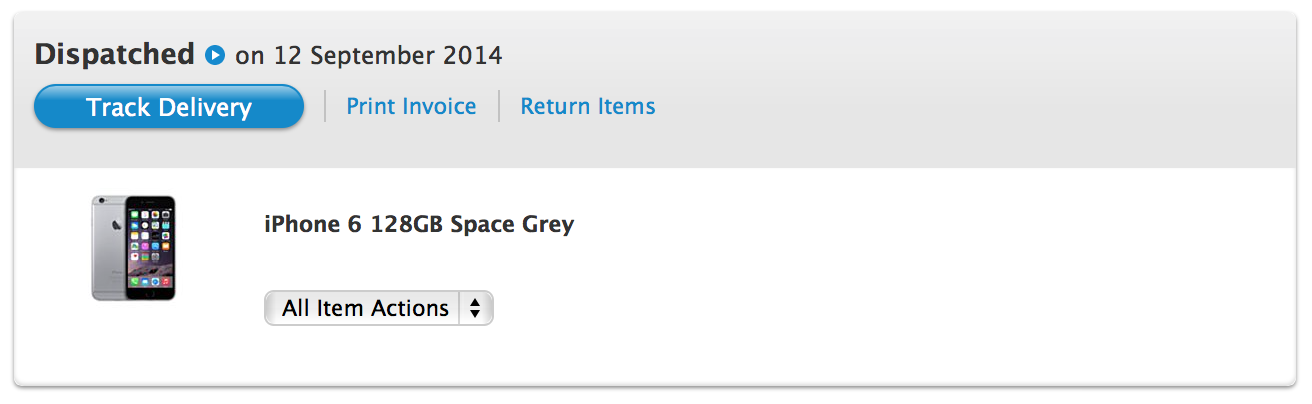Click the Dispatched status heading
1312x404 pixels.
[114, 54]
